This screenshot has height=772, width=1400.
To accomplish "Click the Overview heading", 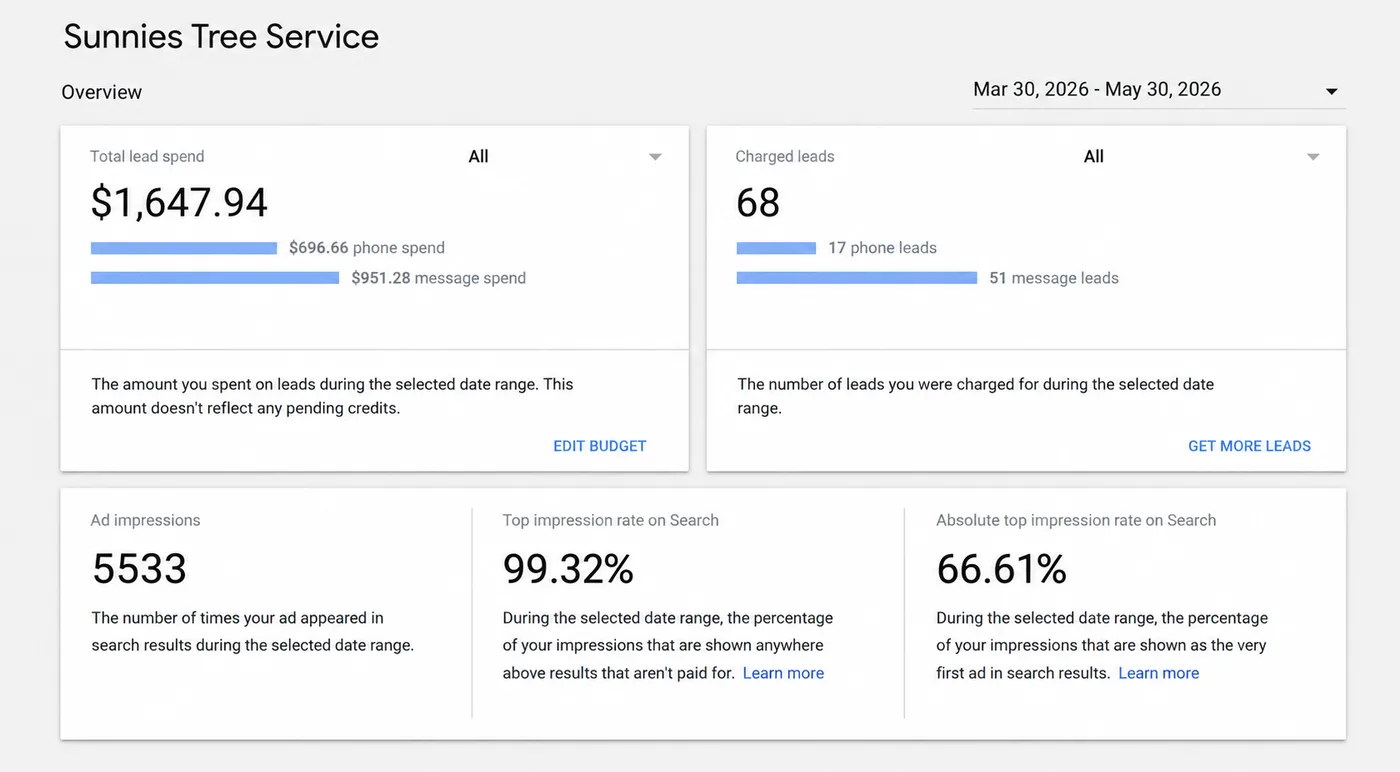I will (101, 92).
